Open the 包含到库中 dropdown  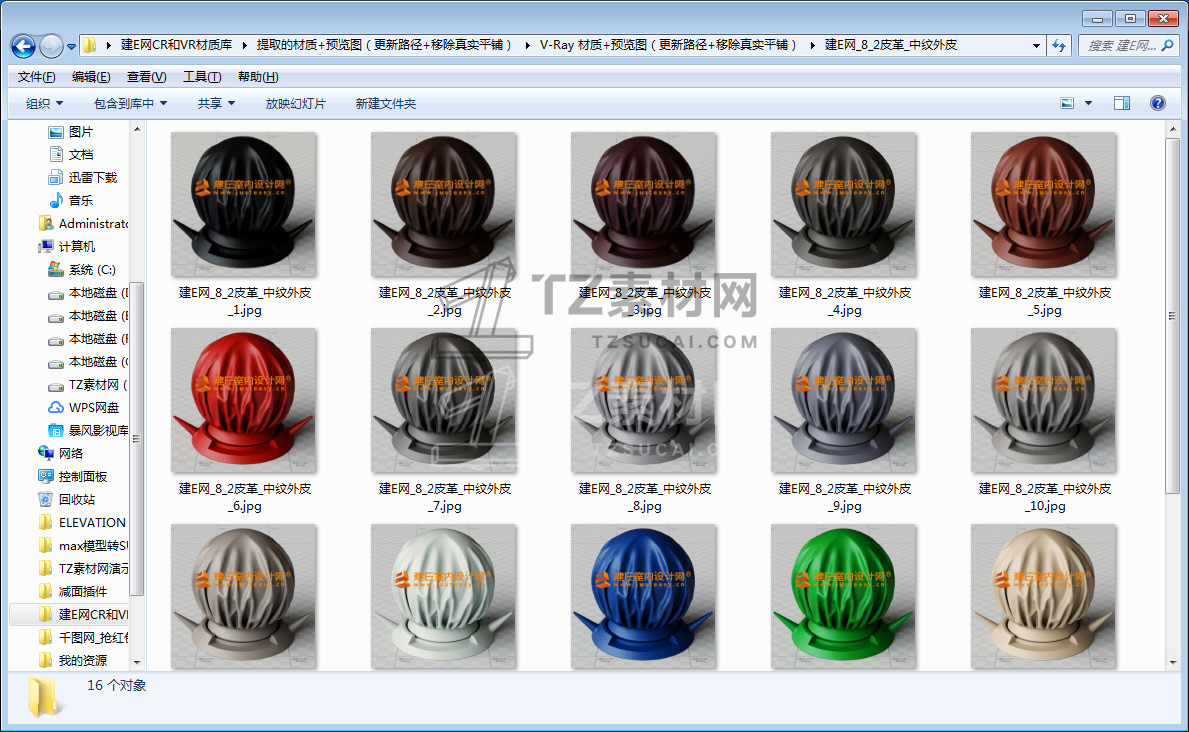click(130, 104)
